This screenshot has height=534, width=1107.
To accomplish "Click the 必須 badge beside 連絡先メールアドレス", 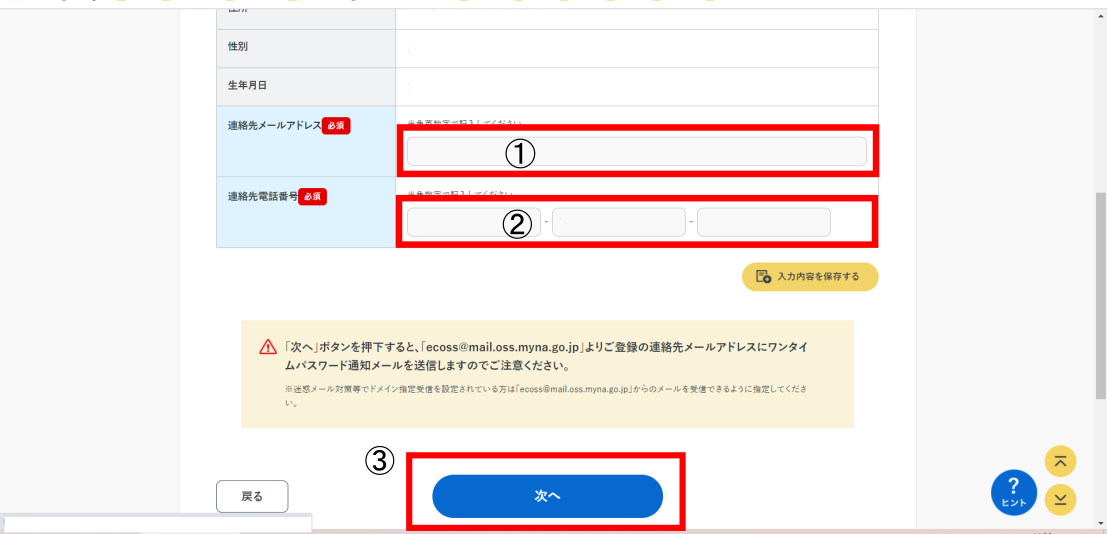I will point(336,126).
